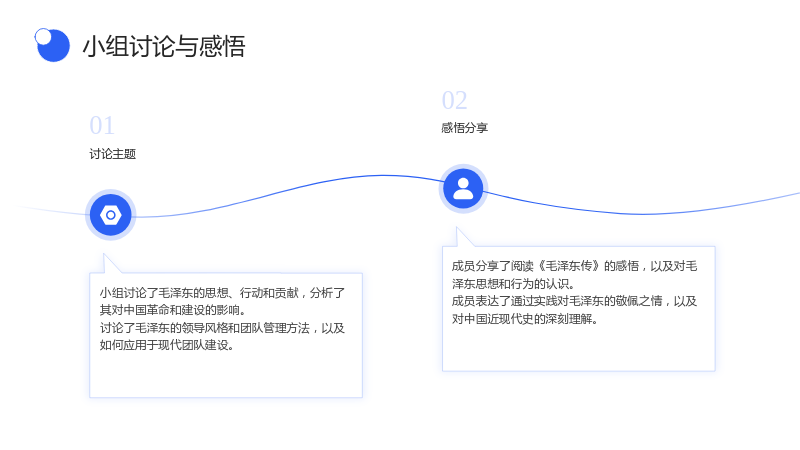
Task: Click the person profile icon on the timeline
Action: 463,189
